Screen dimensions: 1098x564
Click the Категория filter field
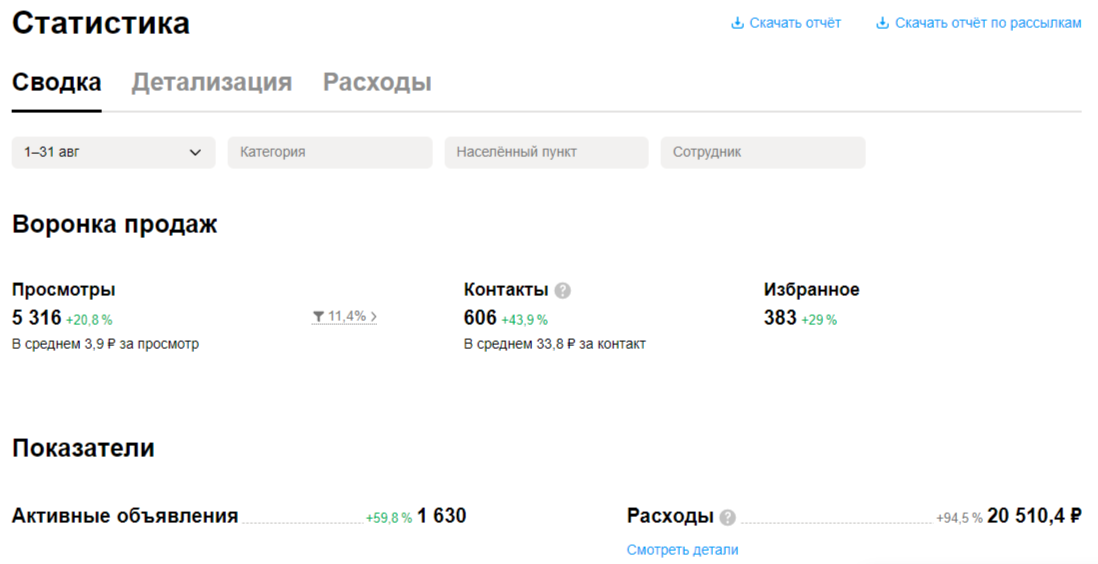(330, 153)
